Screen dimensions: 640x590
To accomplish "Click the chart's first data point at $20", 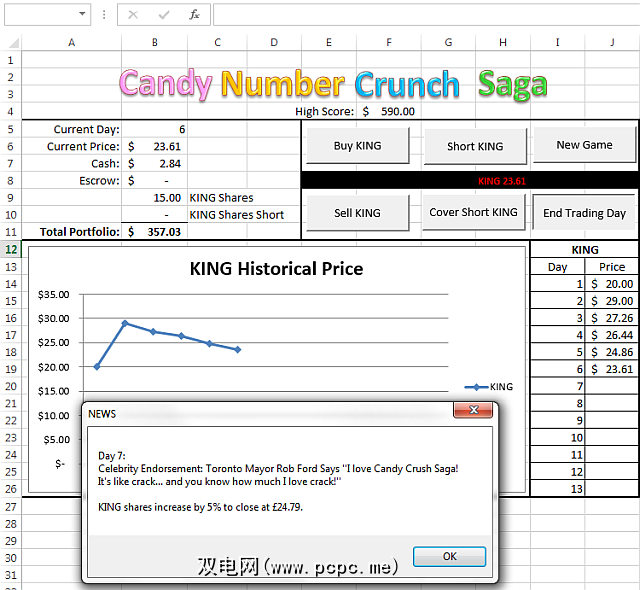I will 97,367.
